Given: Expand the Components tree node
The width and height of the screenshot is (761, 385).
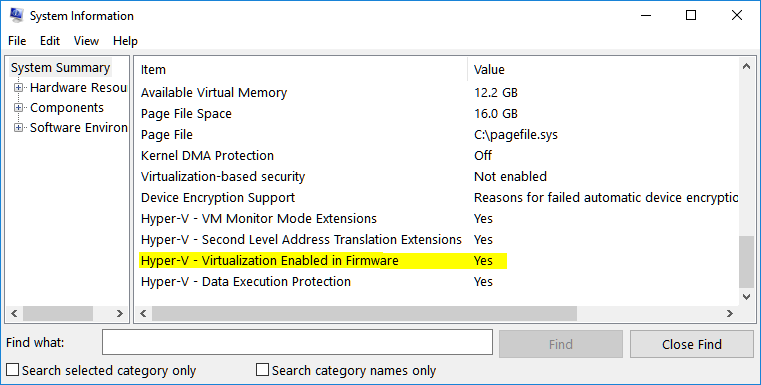Looking at the screenshot, I should (x=18, y=108).
